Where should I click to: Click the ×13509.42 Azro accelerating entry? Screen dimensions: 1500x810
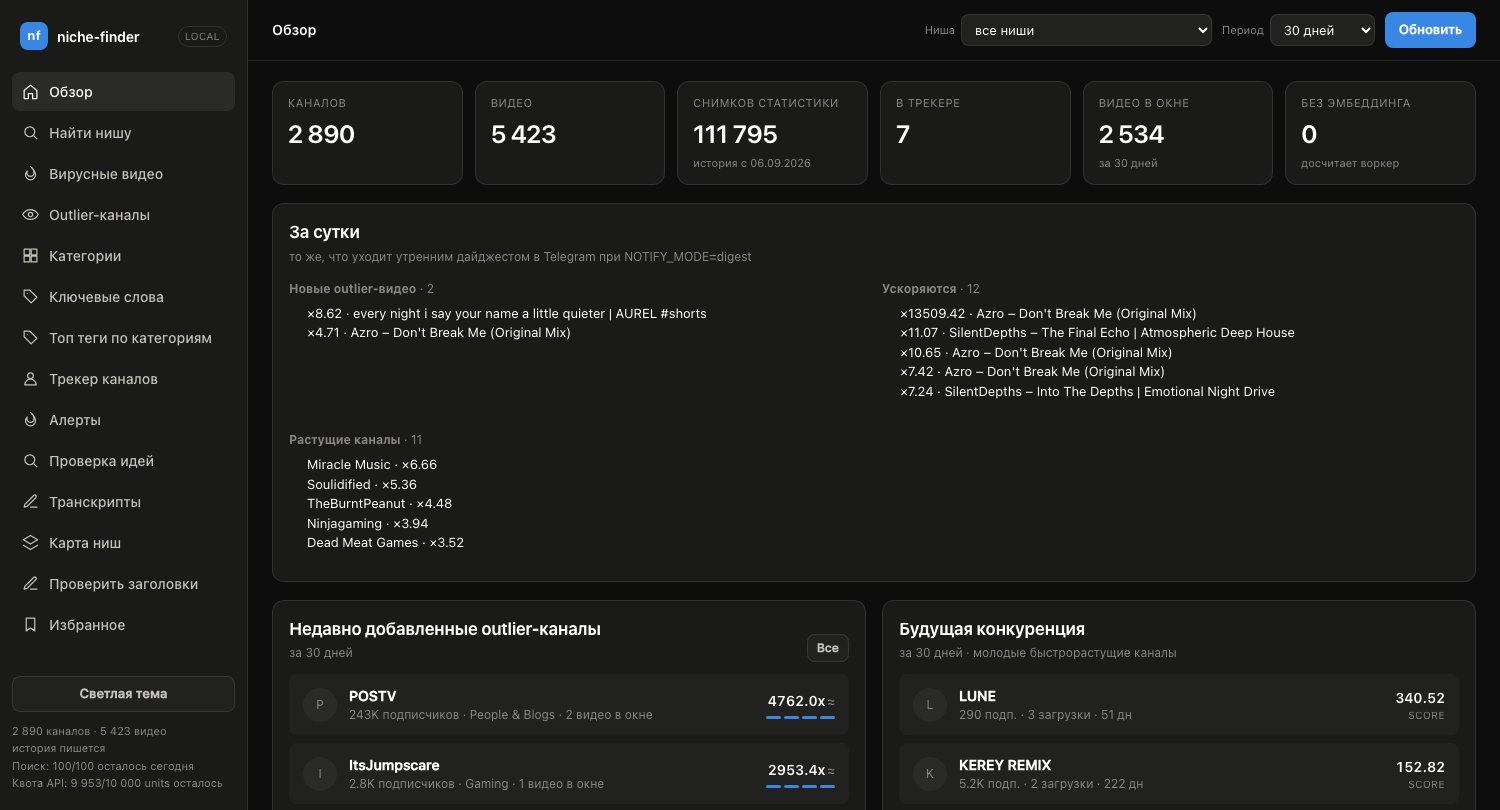click(x=1048, y=313)
